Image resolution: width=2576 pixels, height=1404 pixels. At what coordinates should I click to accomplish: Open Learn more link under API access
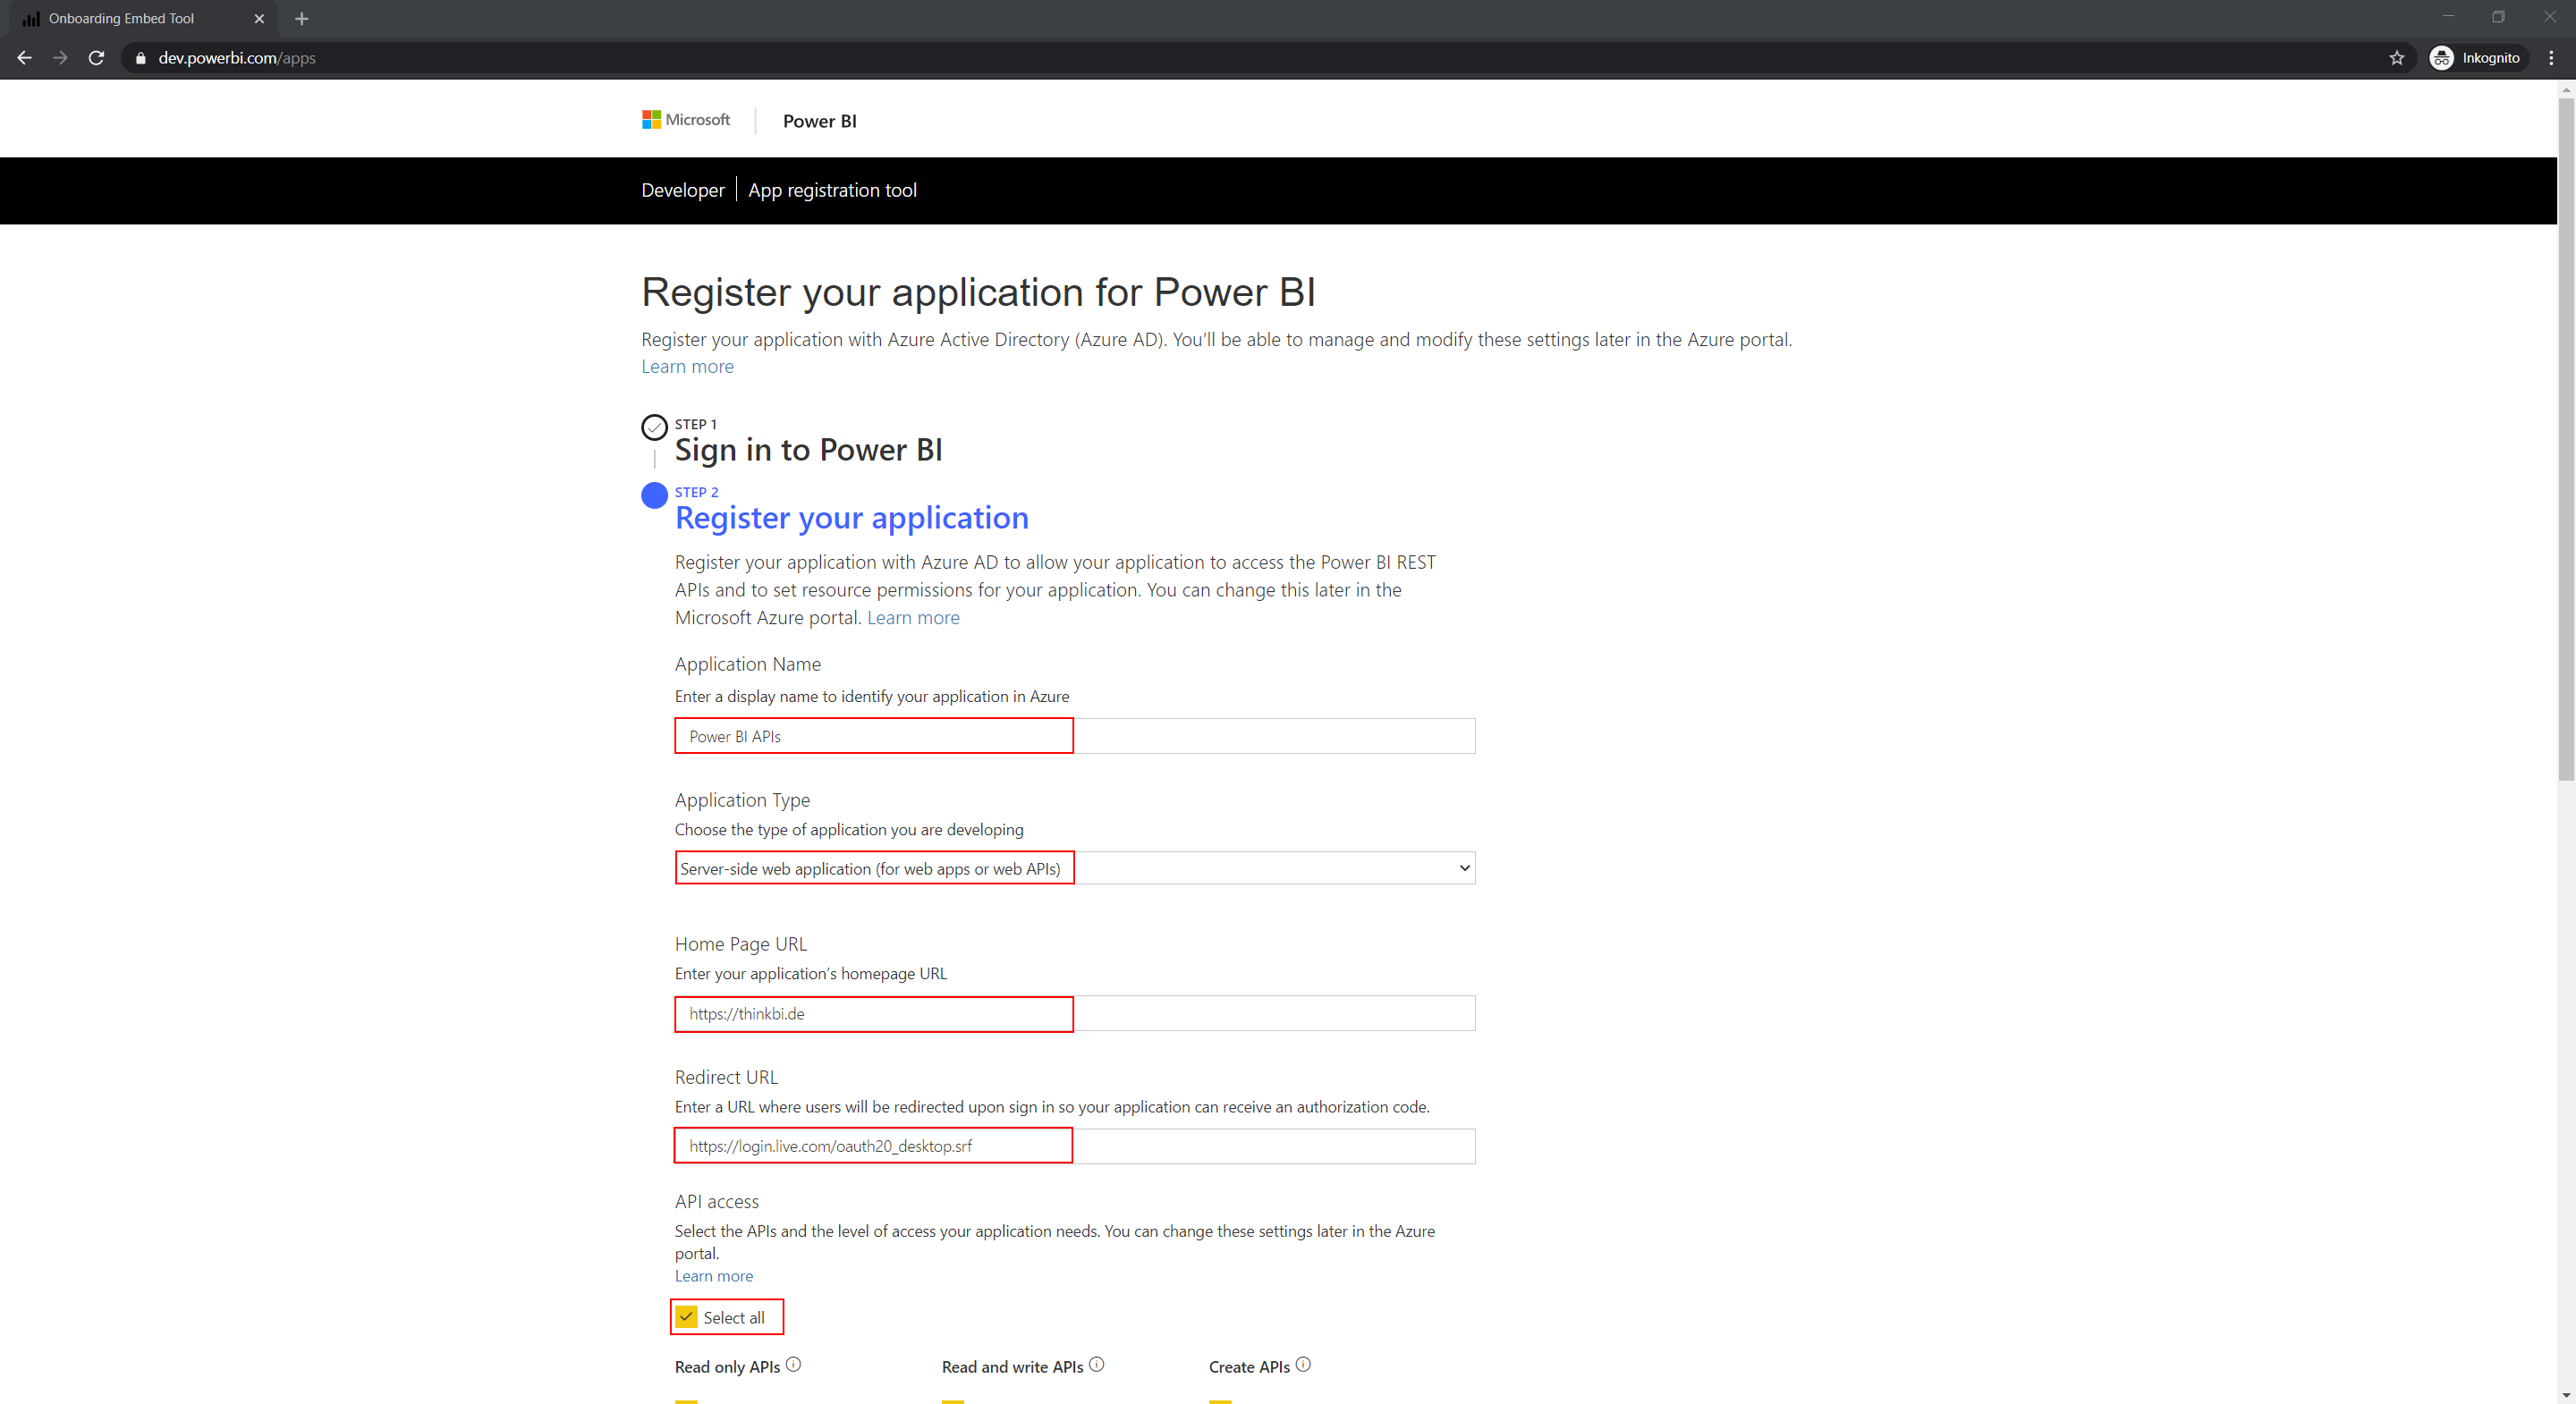(714, 1276)
